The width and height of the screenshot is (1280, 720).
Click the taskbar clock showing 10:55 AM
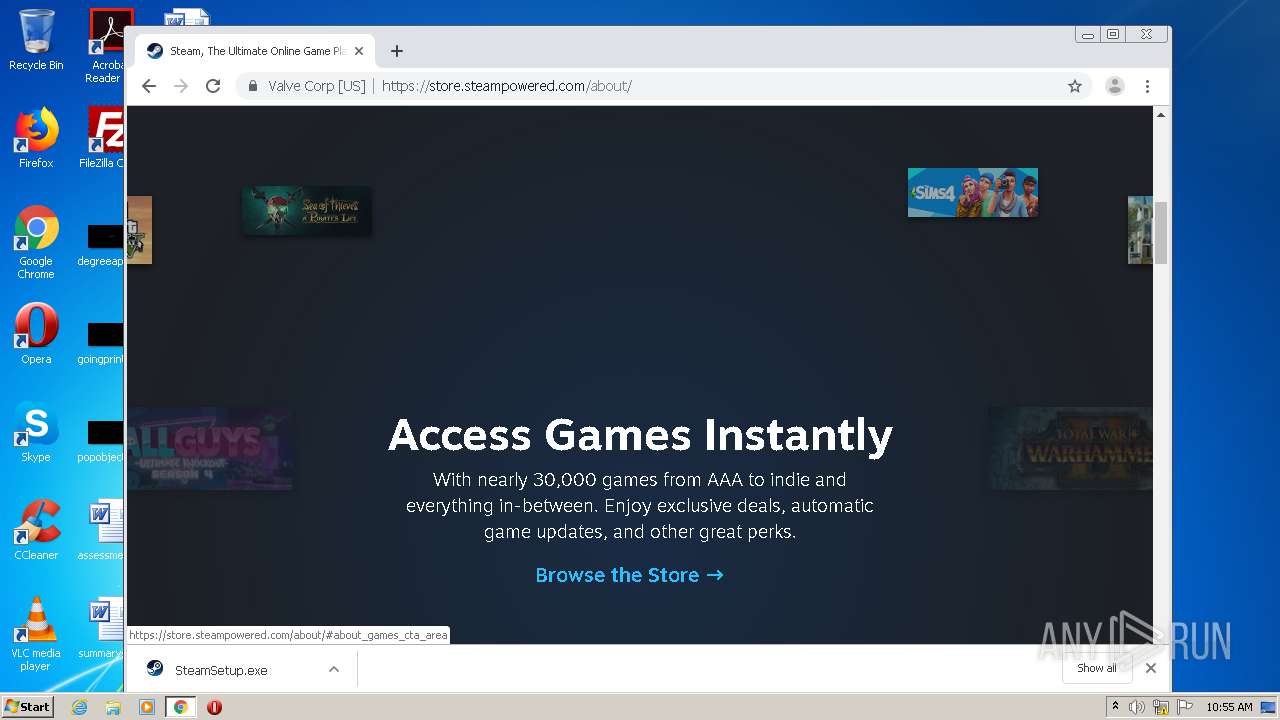[1229, 707]
